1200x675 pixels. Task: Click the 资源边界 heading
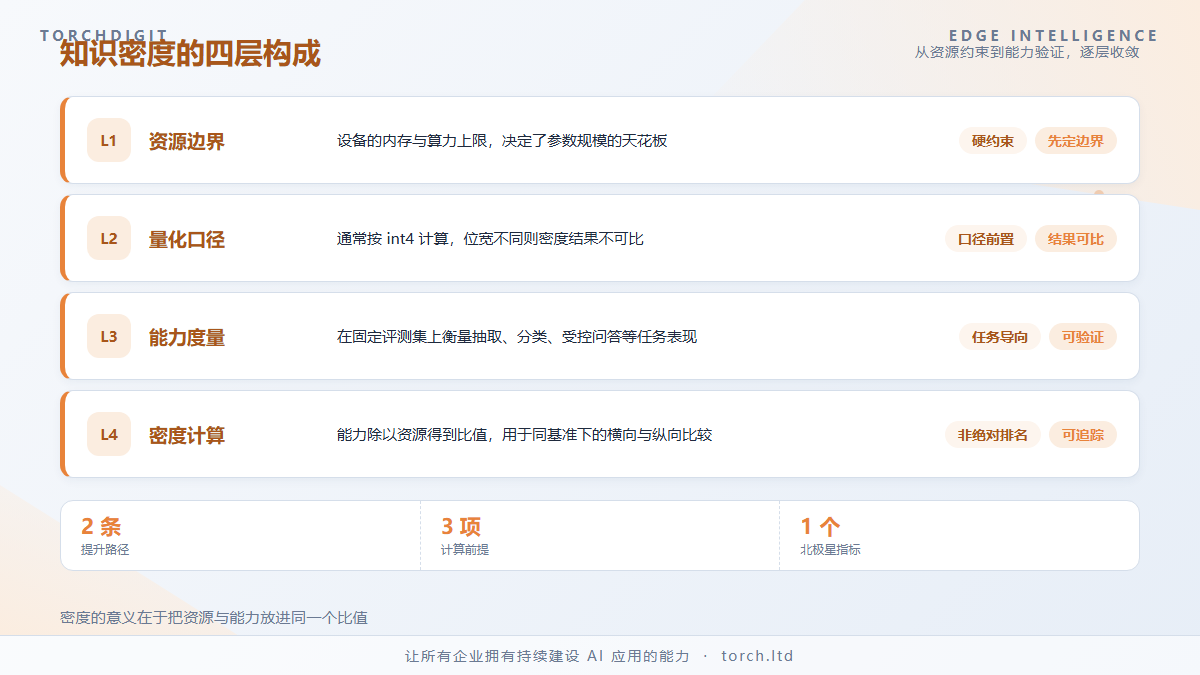(x=187, y=141)
